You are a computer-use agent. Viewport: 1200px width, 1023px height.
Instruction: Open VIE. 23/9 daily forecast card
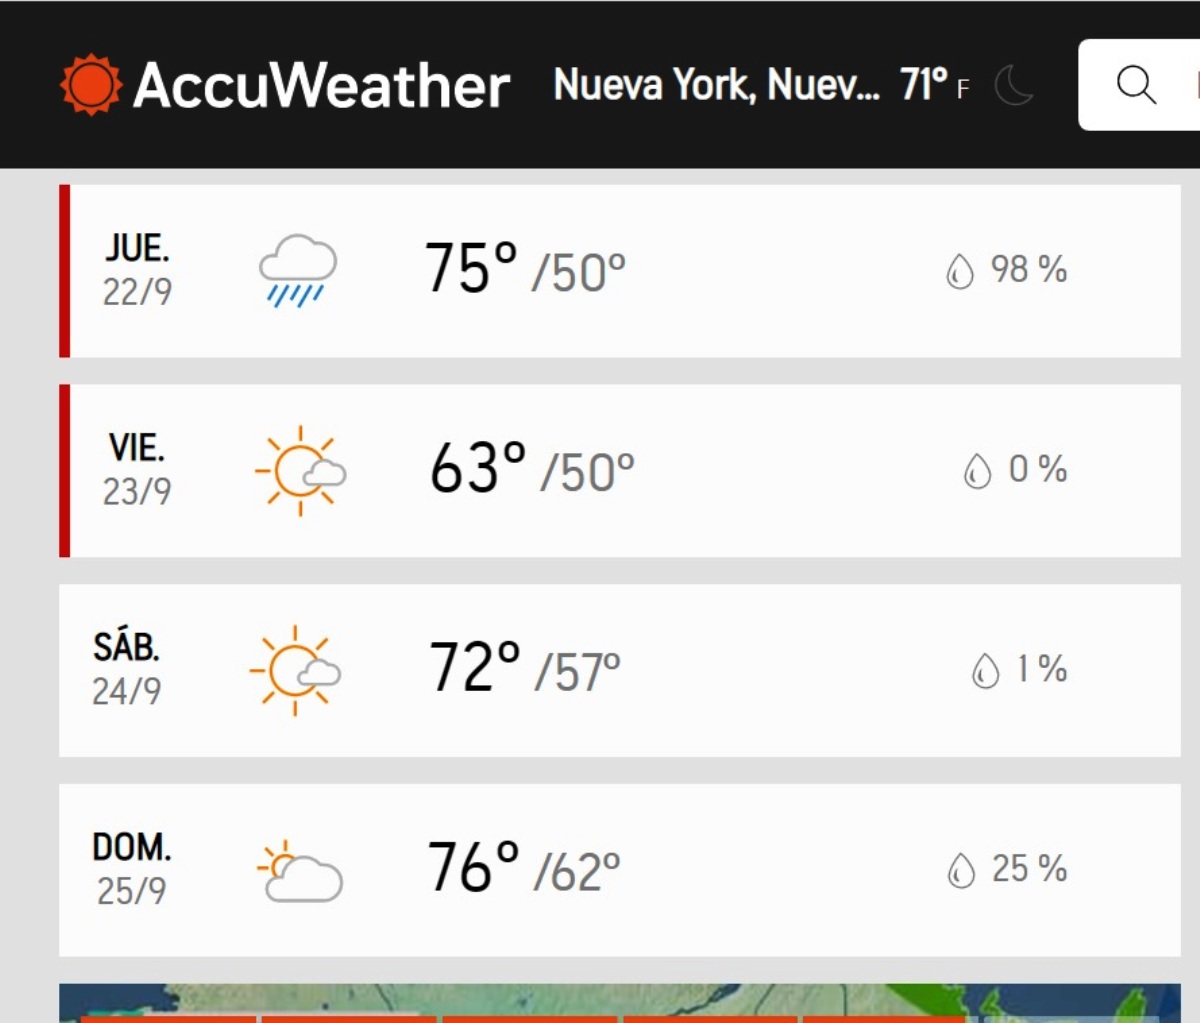pos(620,471)
